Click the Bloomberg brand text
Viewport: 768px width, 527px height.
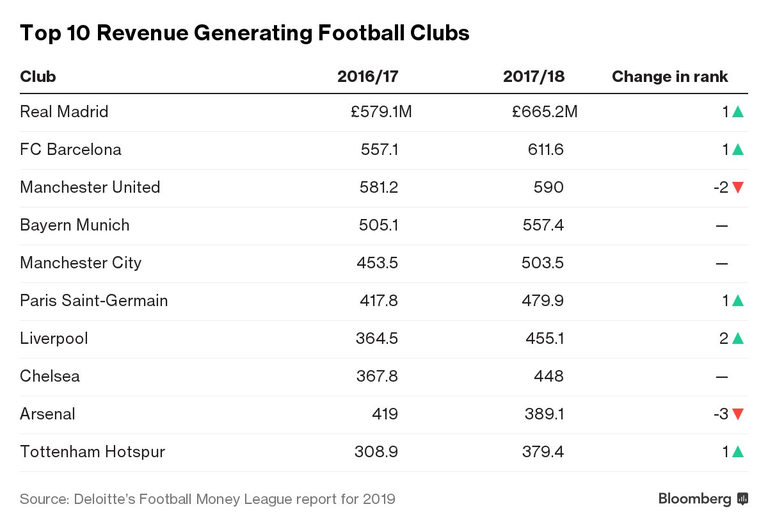[x=694, y=499]
